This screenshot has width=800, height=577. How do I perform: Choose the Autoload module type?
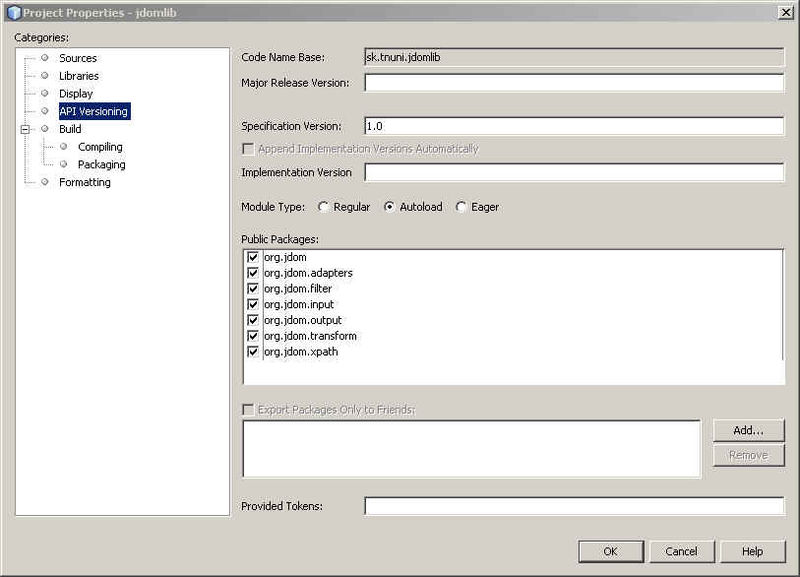tap(389, 207)
